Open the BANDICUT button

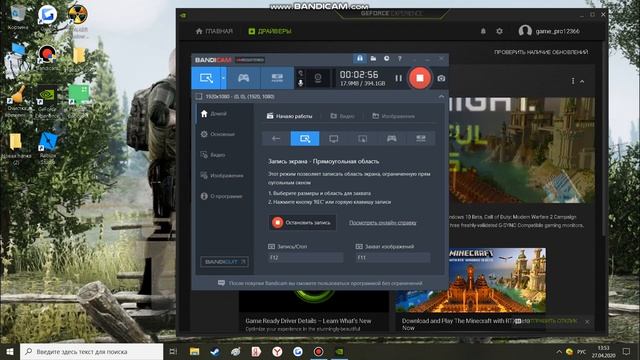(x=224, y=262)
